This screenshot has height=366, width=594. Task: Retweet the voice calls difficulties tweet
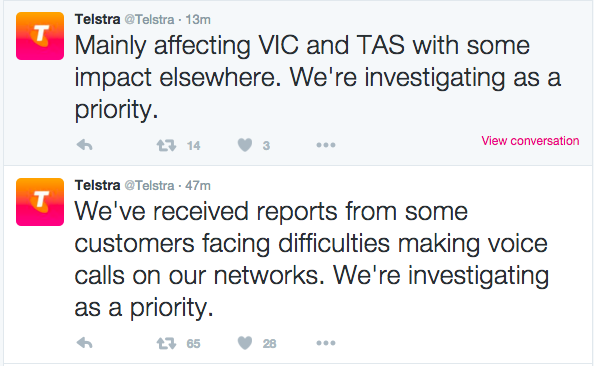[x=166, y=343]
